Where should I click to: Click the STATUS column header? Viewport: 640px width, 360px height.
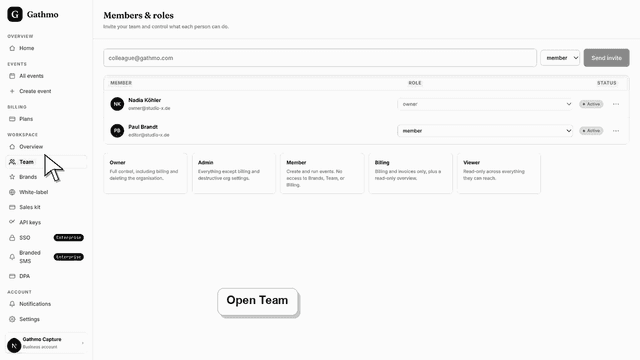pyautogui.click(x=607, y=83)
